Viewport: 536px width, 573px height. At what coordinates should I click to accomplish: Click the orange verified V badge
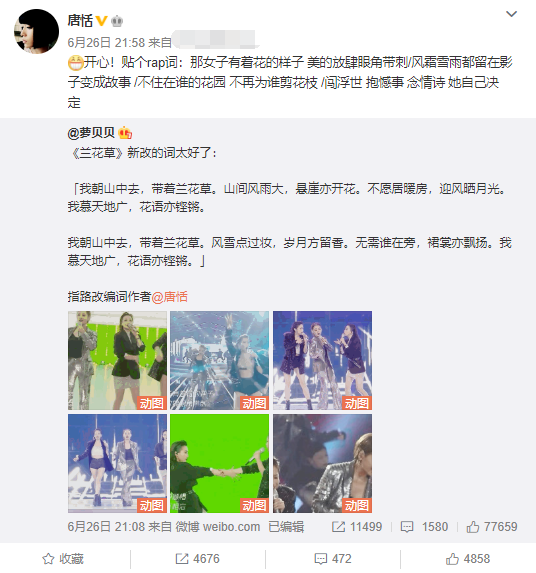pos(101,21)
